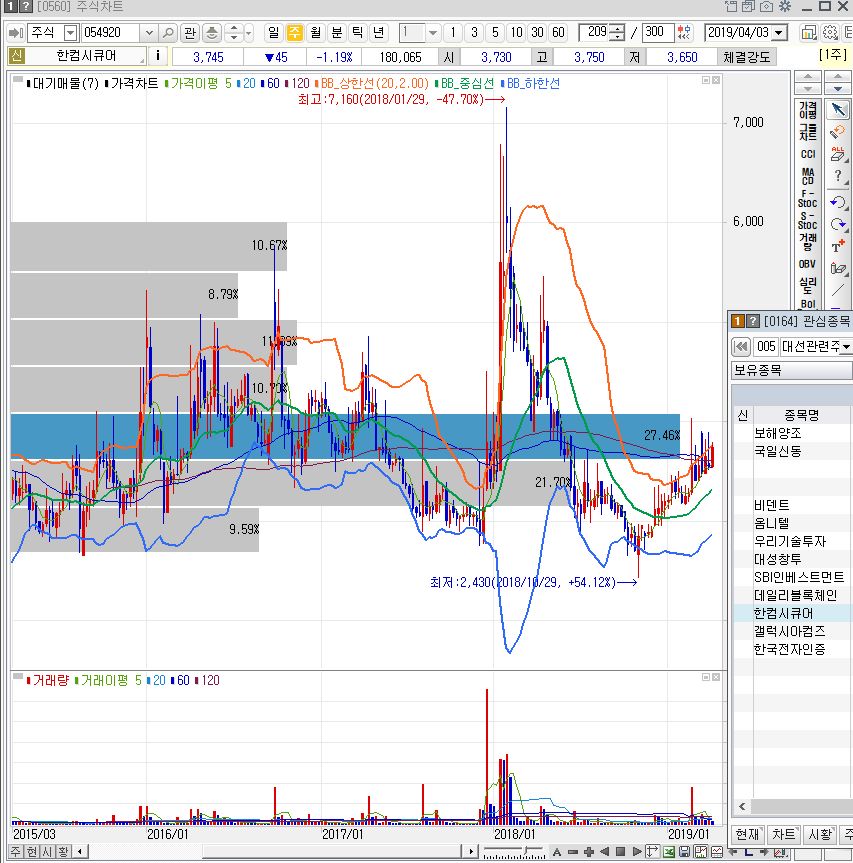Click the bottom toolbar crosshair cursor icon
The height and width of the screenshot is (863, 853).
653,852
